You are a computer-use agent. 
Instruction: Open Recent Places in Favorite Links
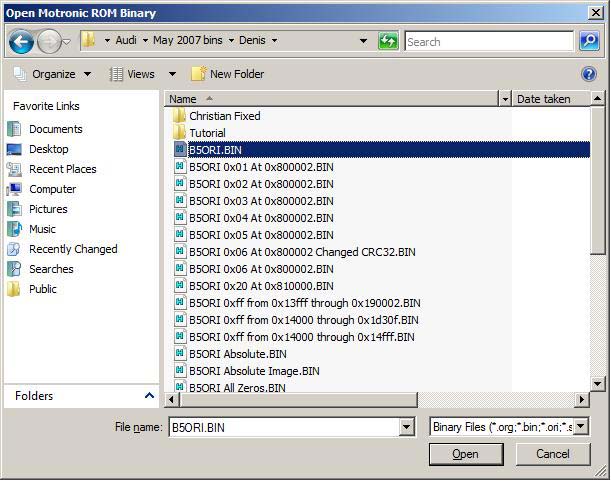(x=62, y=169)
